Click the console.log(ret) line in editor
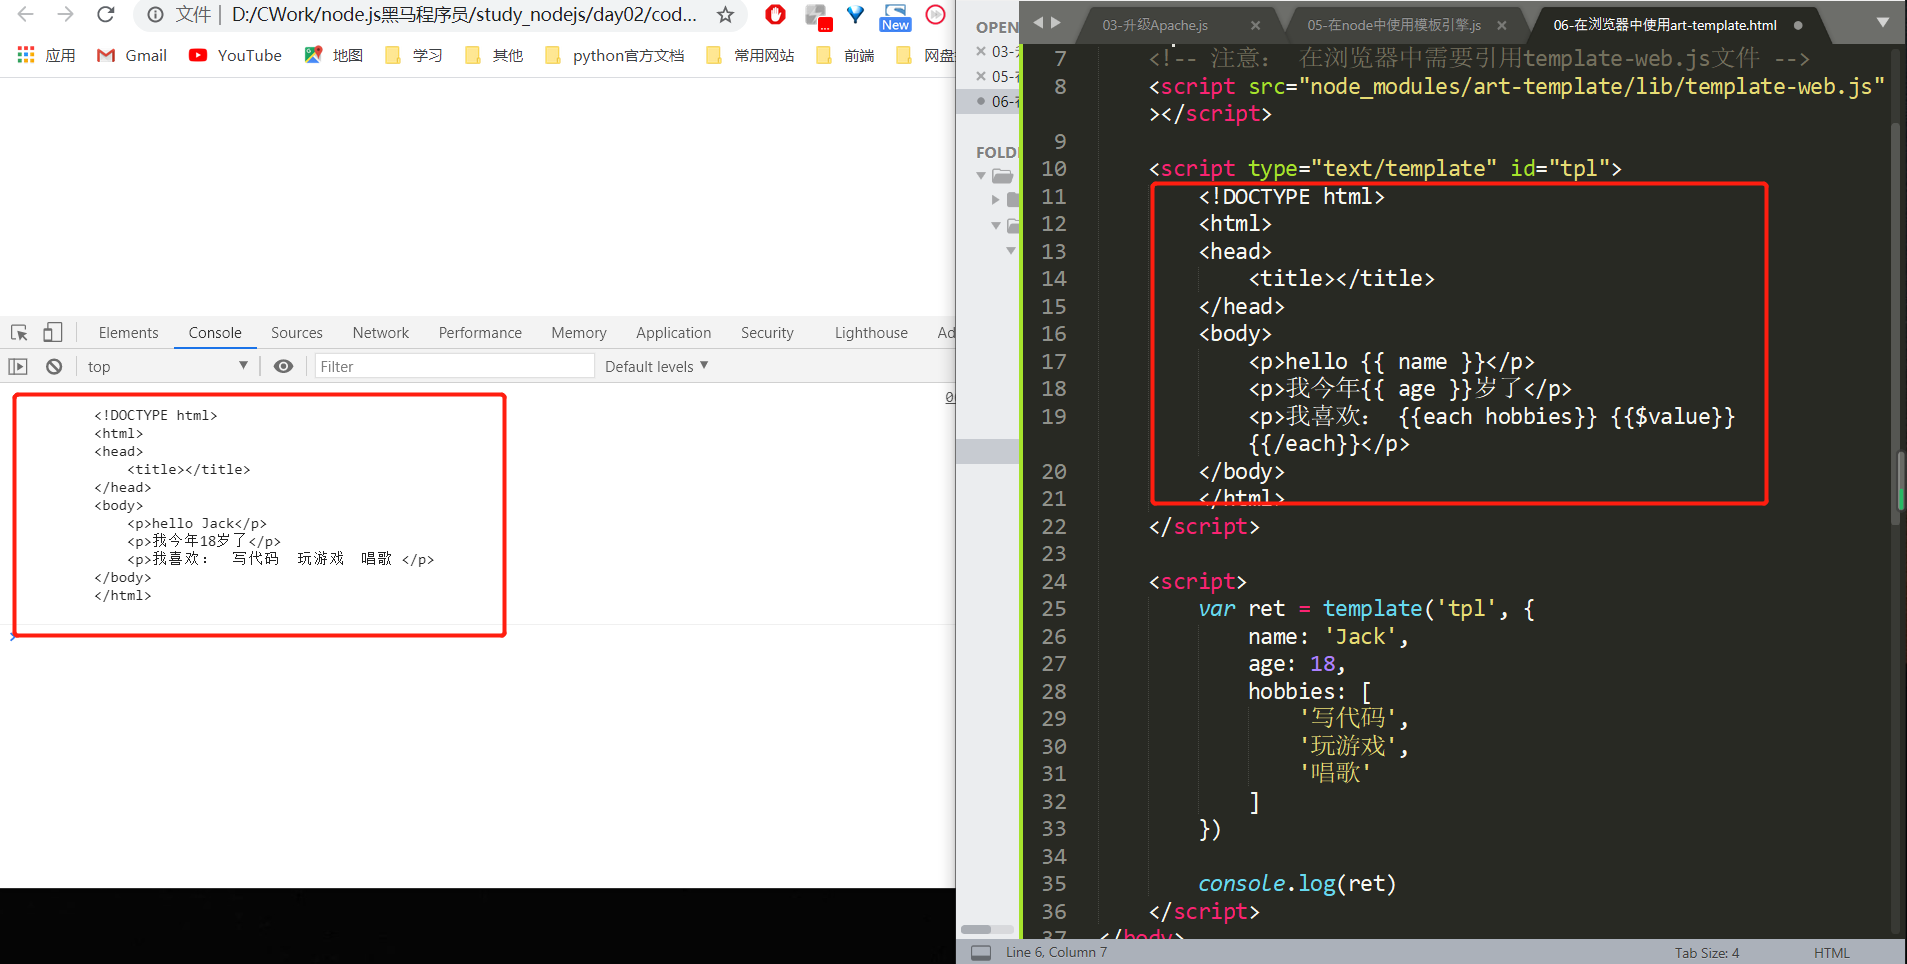Screen dimensions: 1907x964 [x=1297, y=884]
